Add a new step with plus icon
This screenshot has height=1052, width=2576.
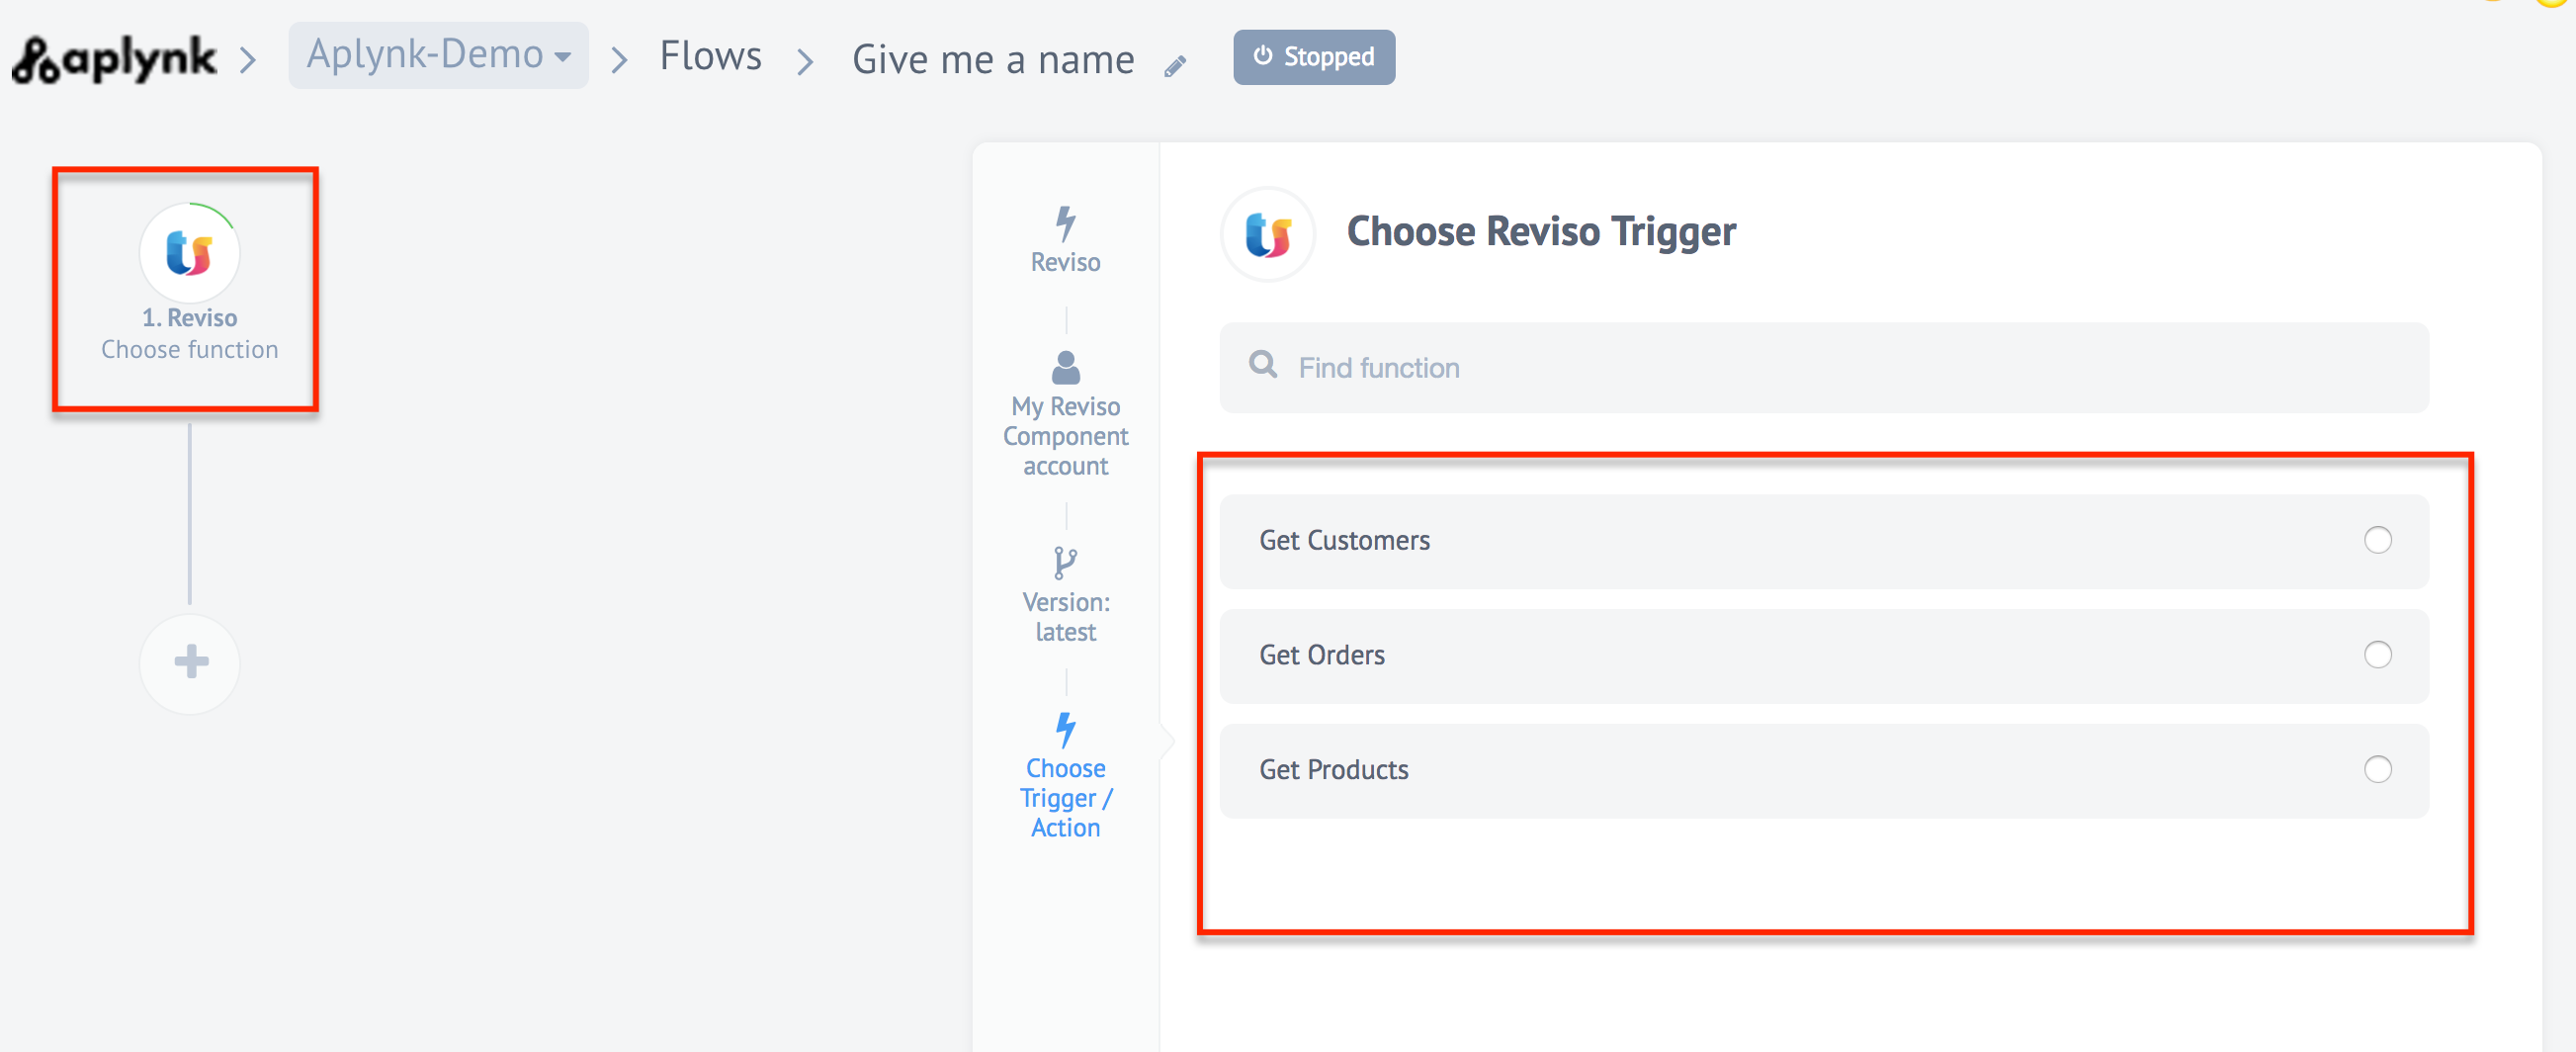(x=190, y=662)
